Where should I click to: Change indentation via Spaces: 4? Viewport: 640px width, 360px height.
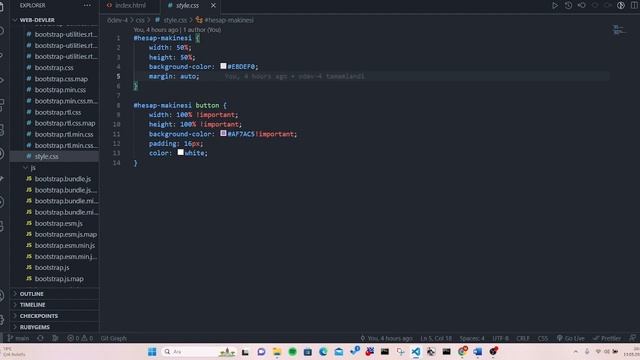[472, 338]
